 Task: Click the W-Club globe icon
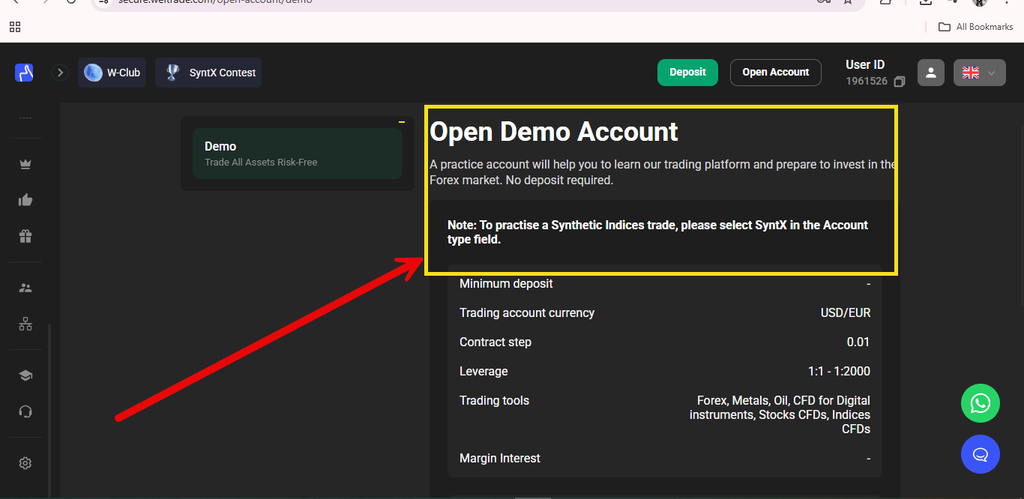[x=93, y=72]
